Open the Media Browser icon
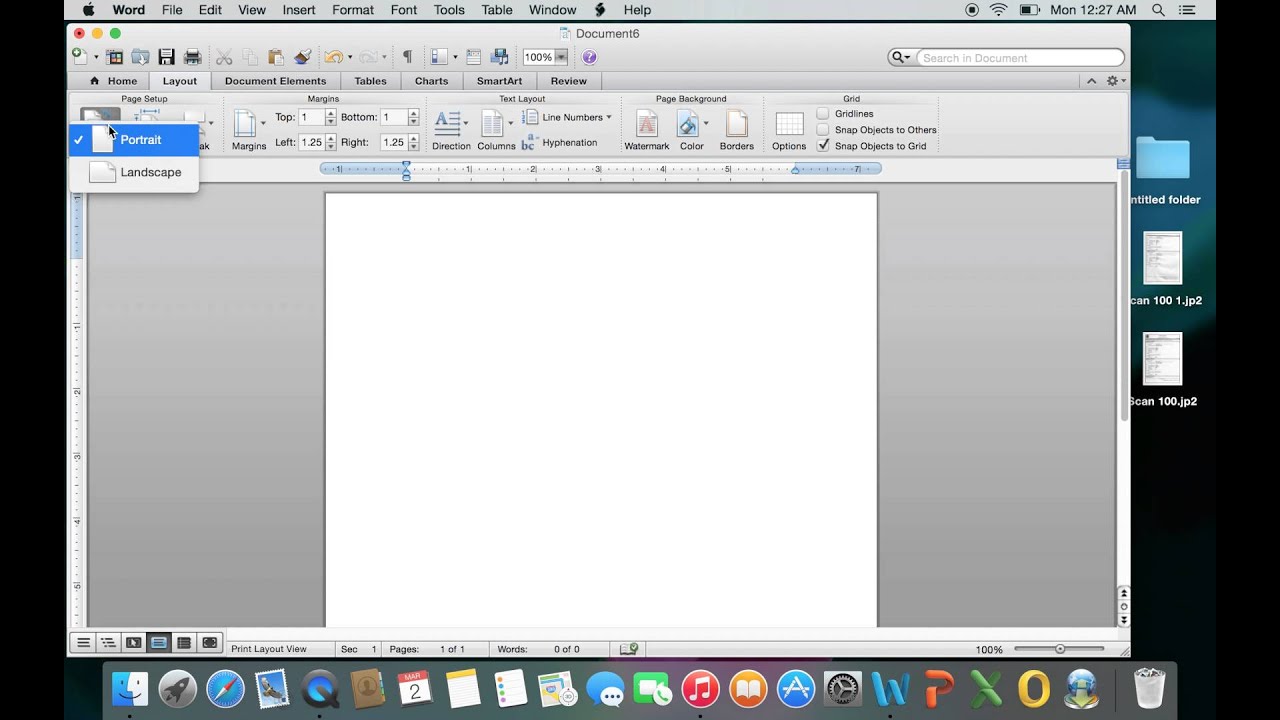Viewport: 1280px width, 720px height. [x=500, y=57]
